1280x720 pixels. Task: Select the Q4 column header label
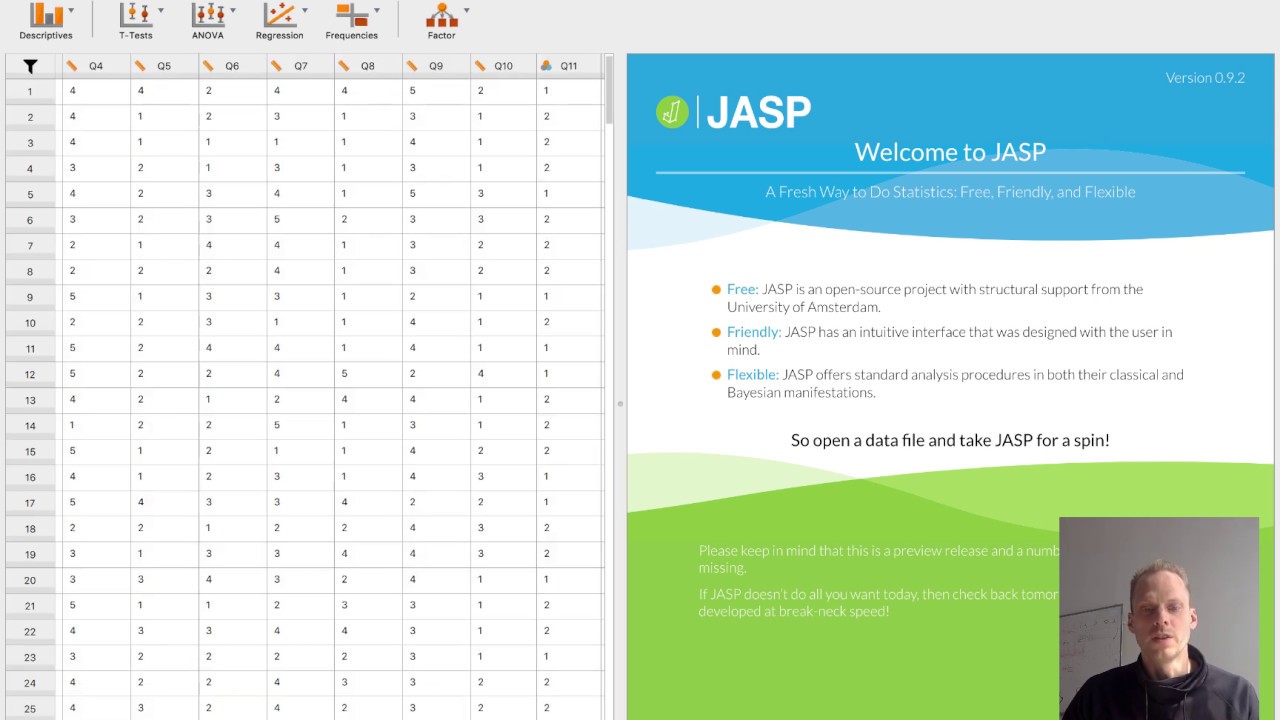click(96, 66)
